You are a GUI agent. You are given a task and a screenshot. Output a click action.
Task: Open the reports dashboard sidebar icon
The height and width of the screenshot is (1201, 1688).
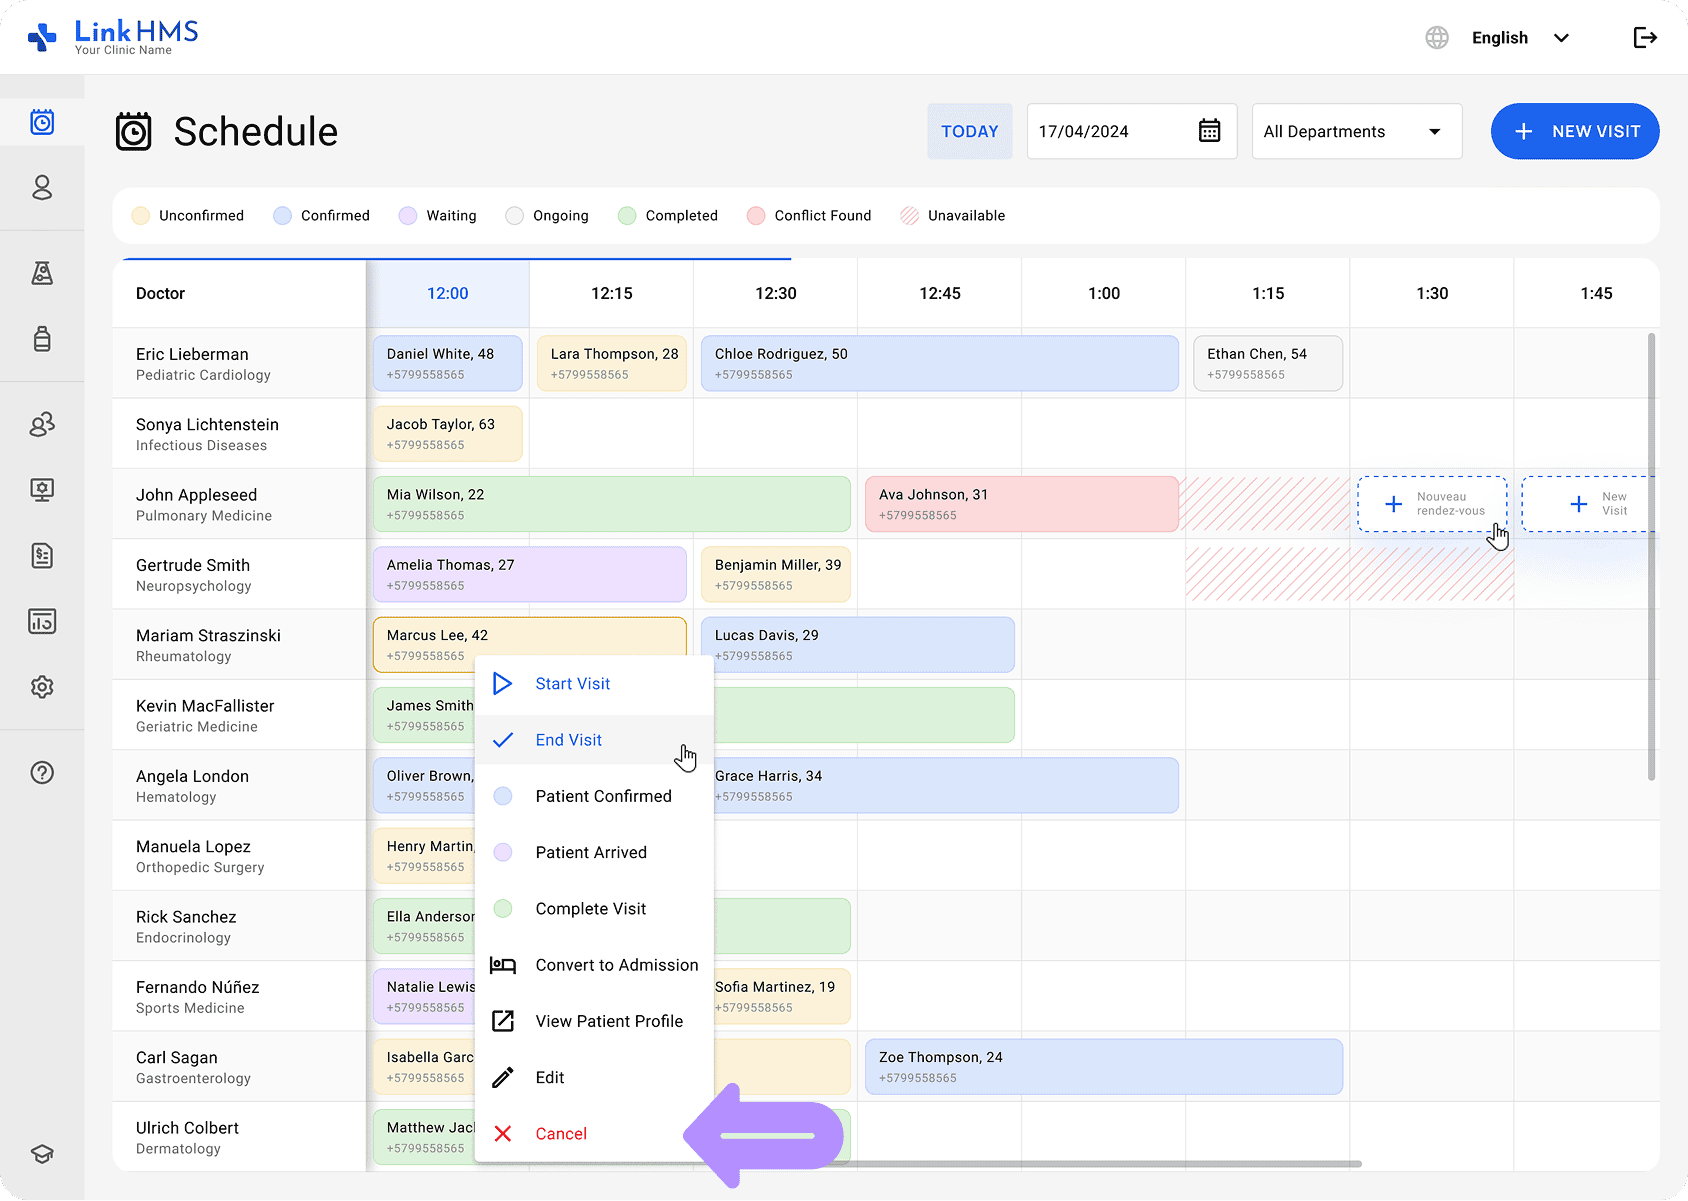click(42, 621)
